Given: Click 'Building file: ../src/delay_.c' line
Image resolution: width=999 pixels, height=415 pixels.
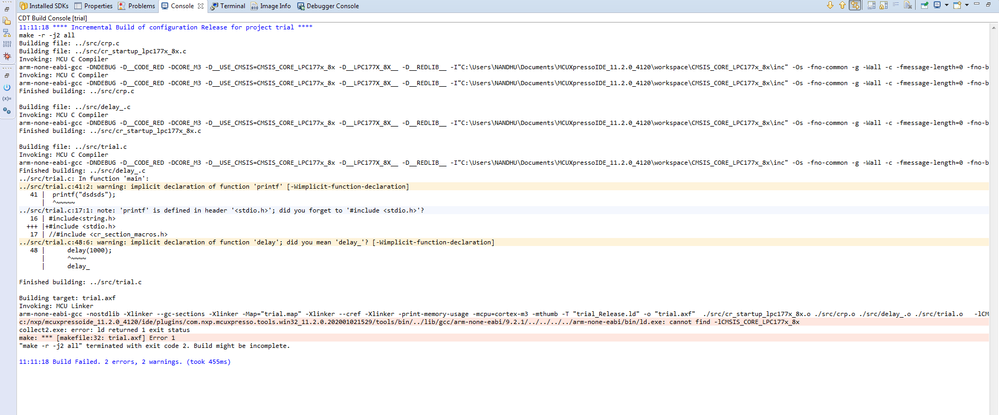Looking at the screenshot, I should pyautogui.click(x=75, y=106).
